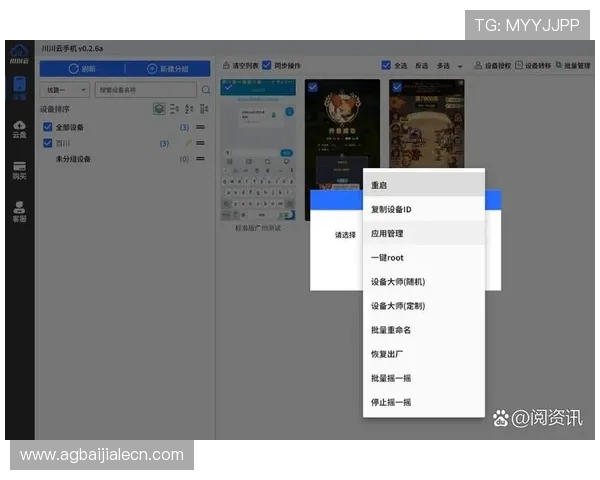
Task: Click the pencil edit icon for 百川 group
Action: point(188,143)
